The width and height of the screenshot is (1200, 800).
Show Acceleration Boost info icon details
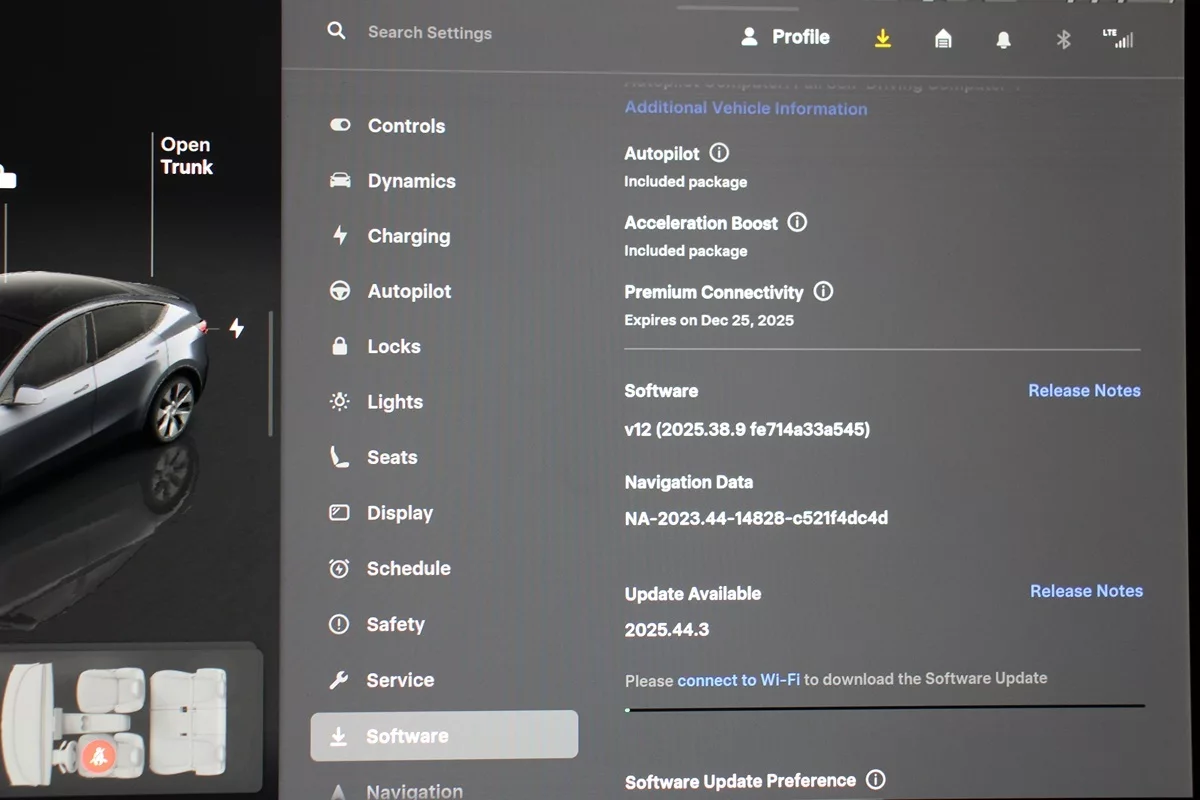pos(797,222)
